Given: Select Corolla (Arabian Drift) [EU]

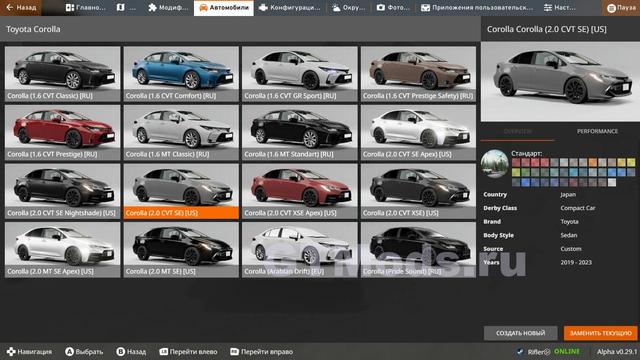Looking at the screenshot, I should [300, 249].
